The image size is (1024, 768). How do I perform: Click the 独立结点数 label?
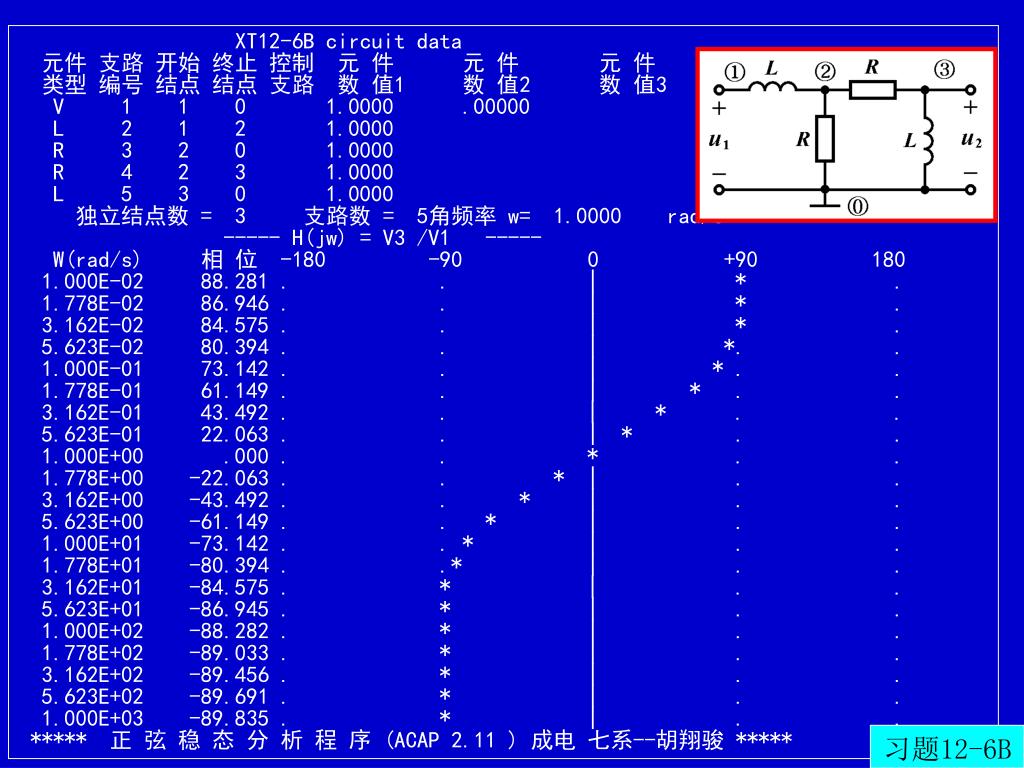point(133,216)
